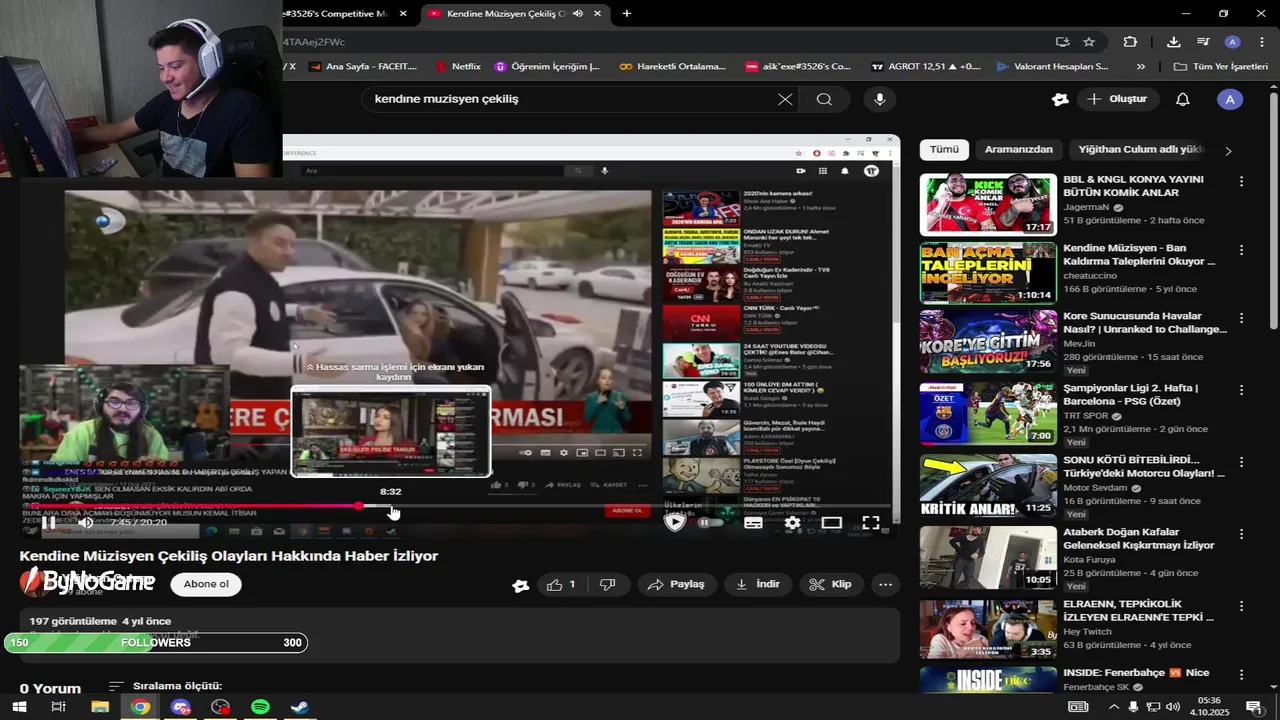Image resolution: width=1280 pixels, height=720 pixels.
Task: Bookmark this page with star icon
Action: pyautogui.click(x=1089, y=42)
